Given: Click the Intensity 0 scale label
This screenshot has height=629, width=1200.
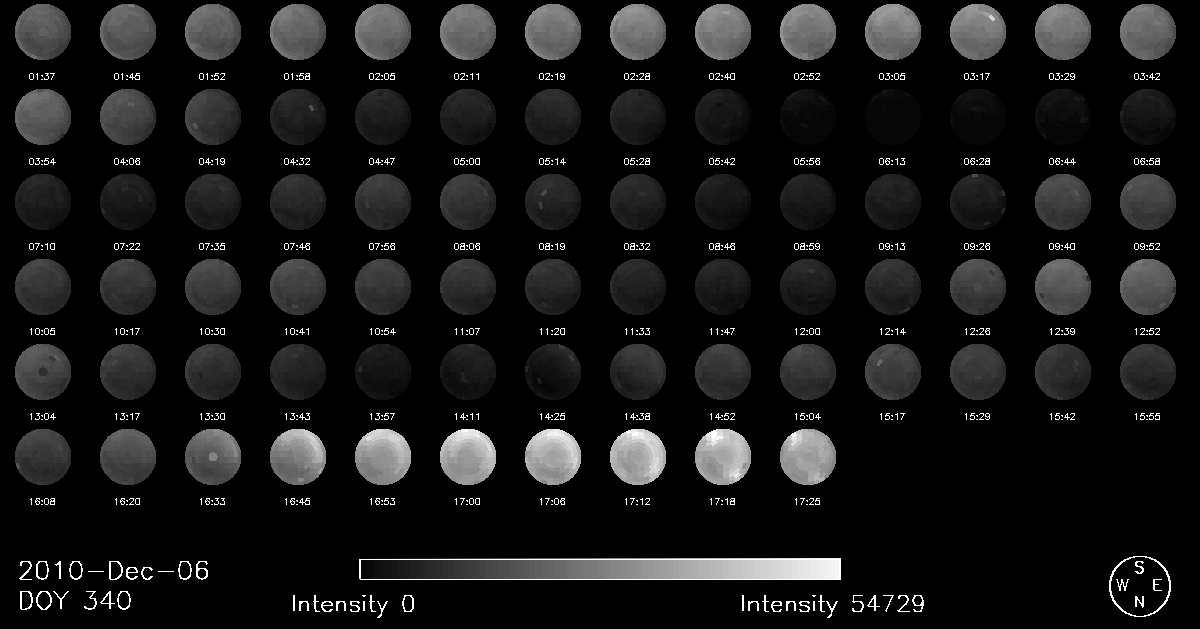Looking at the screenshot, I should (x=353, y=604).
